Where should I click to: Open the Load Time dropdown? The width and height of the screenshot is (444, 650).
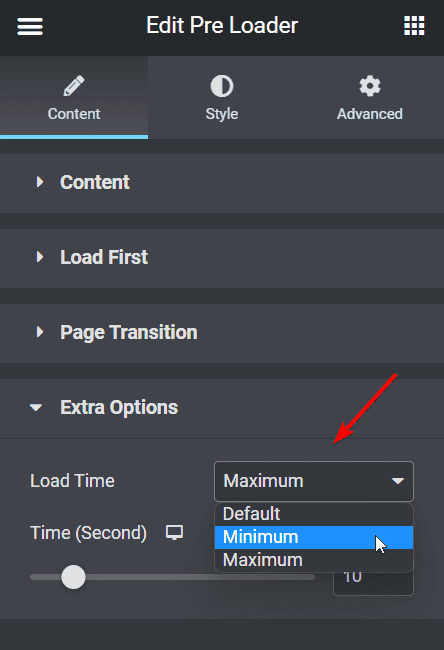(x=314, y=481)
